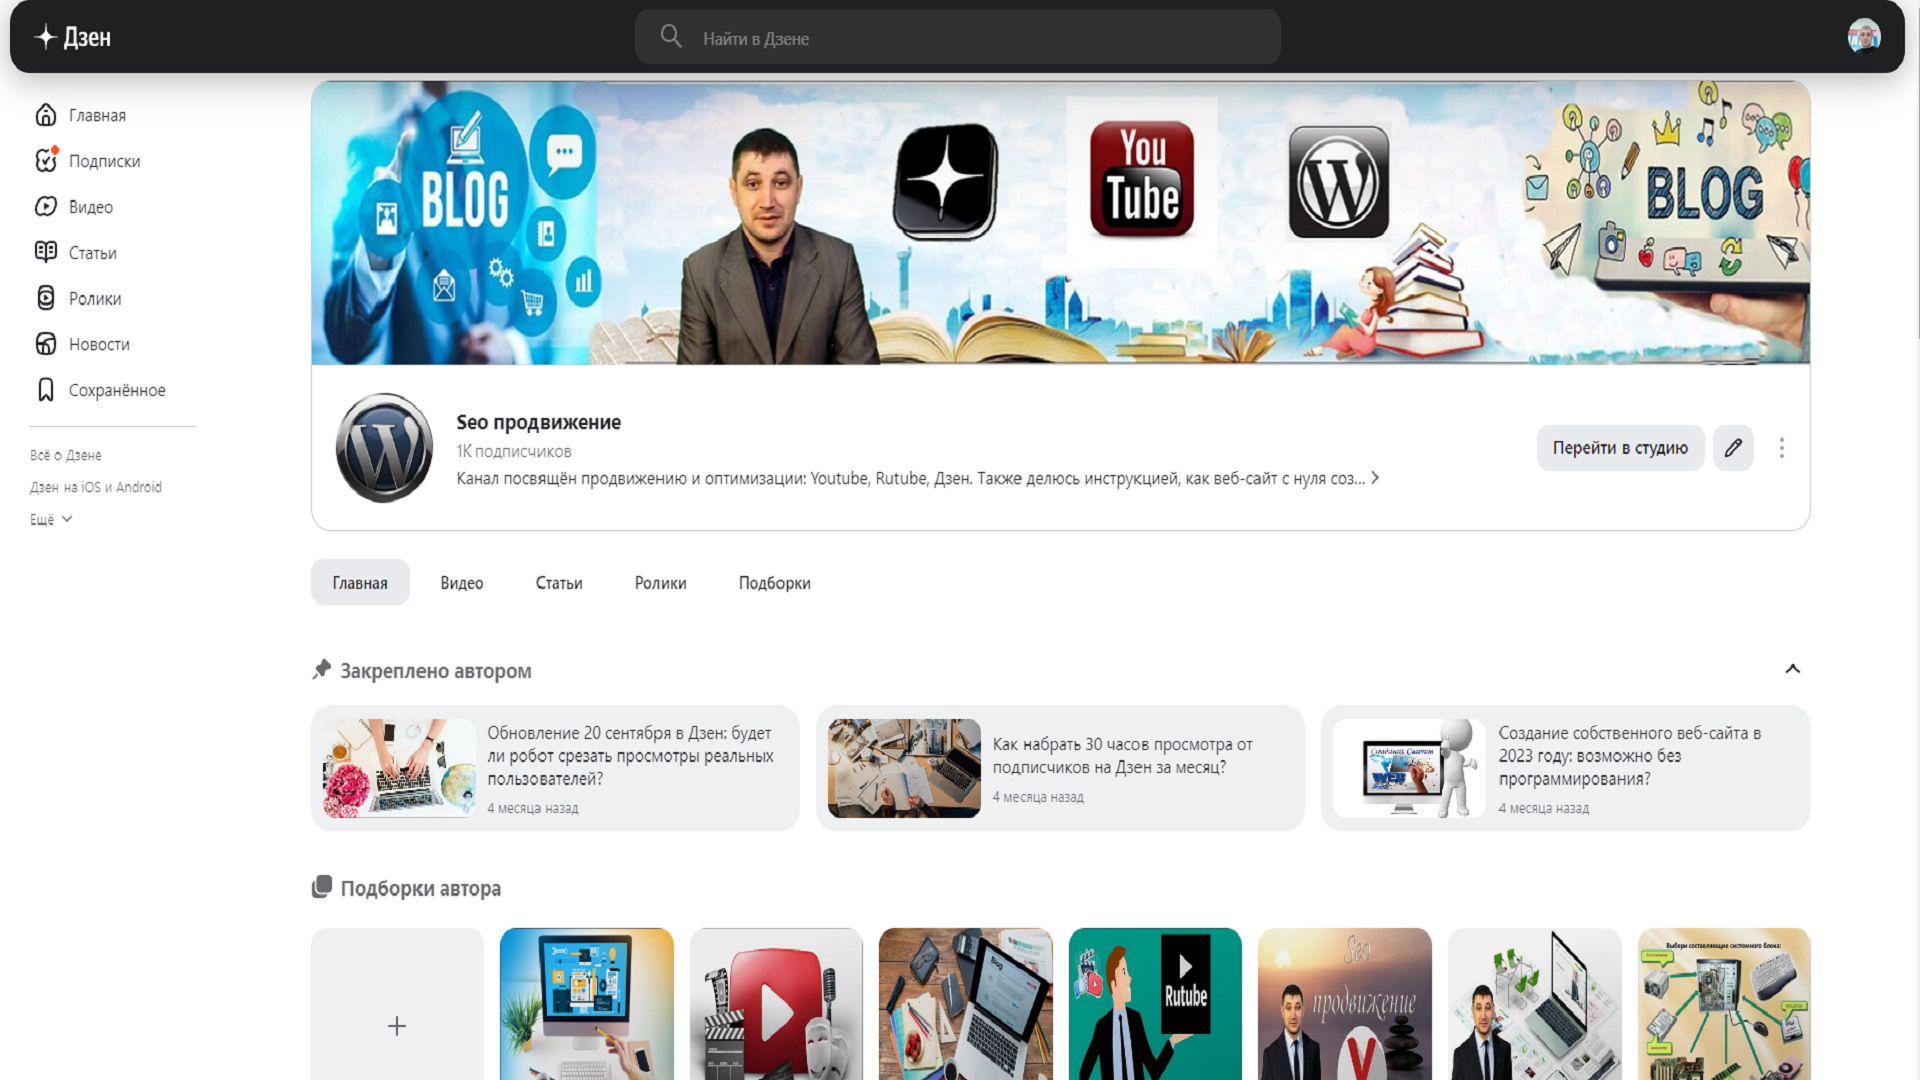Open pinned article Как набрать 30 часов просмотра
This screenshot has width=1920, height=1080.
point(1060,768)
